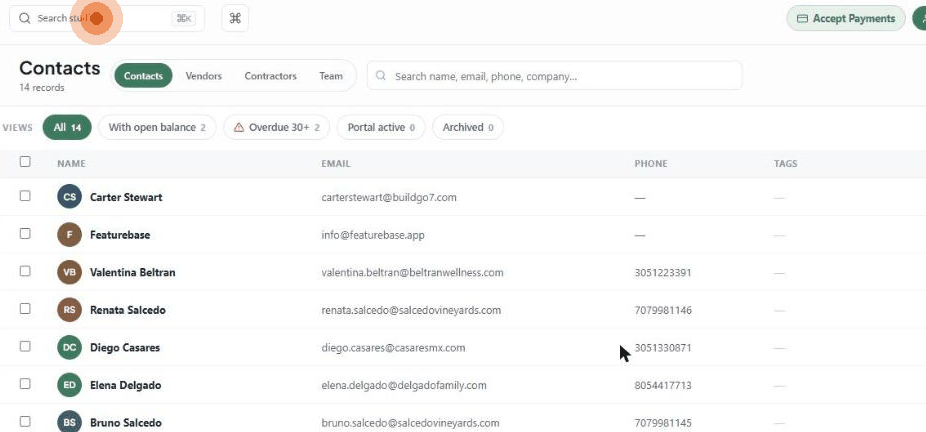This screenshot has height=432, width=926.
Task: Open Bruno Salcedo's contact record
Action: click(126, 423)
